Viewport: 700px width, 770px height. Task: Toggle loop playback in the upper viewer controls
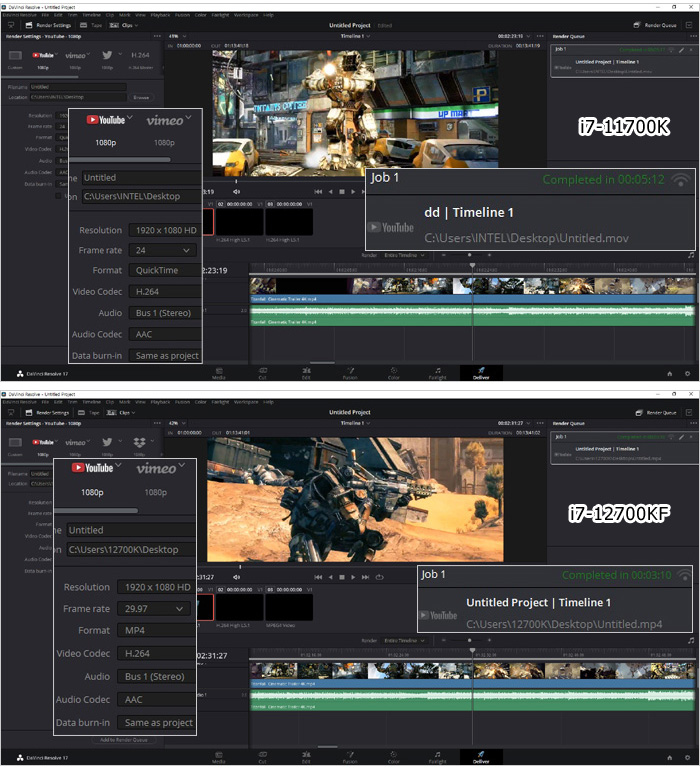click(381, 191)
